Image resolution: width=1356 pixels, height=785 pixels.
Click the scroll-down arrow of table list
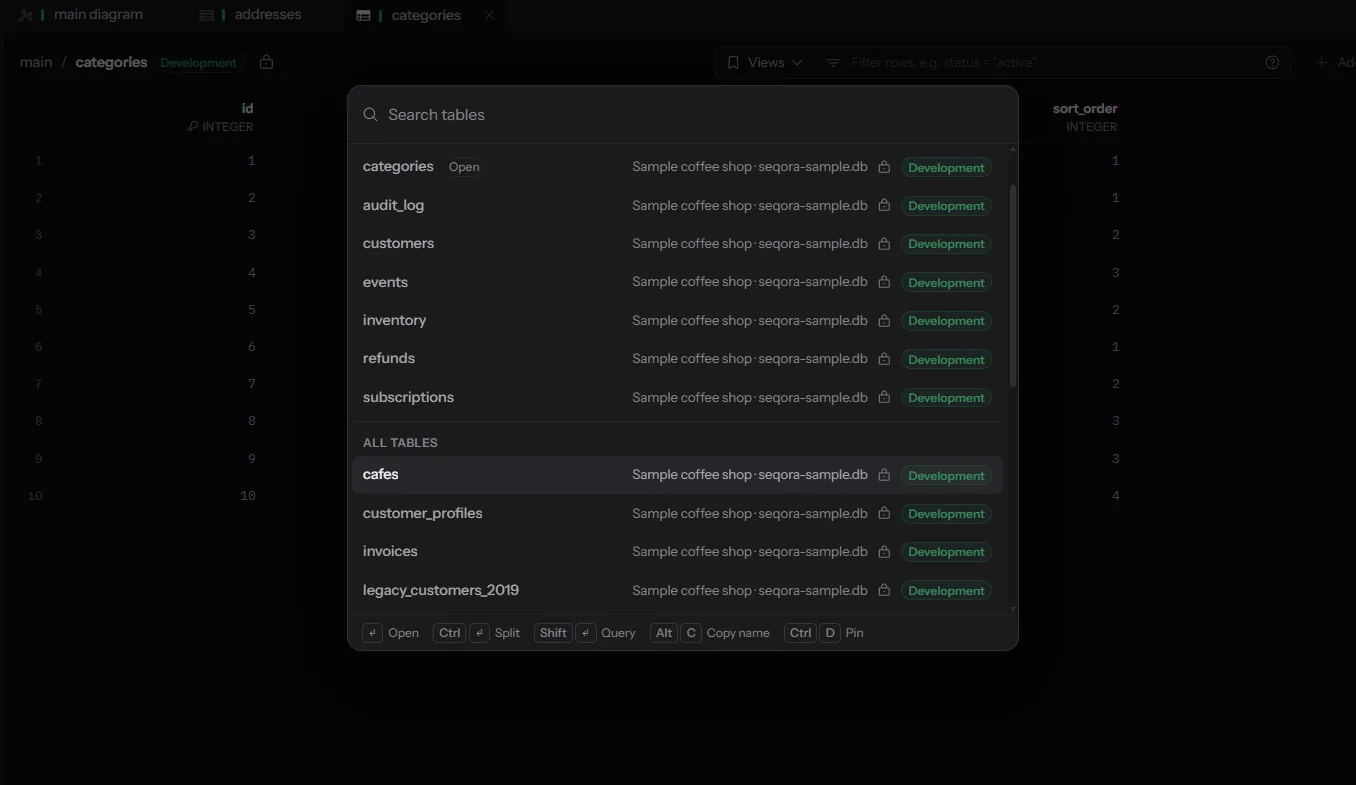(x=1013, y=608)
